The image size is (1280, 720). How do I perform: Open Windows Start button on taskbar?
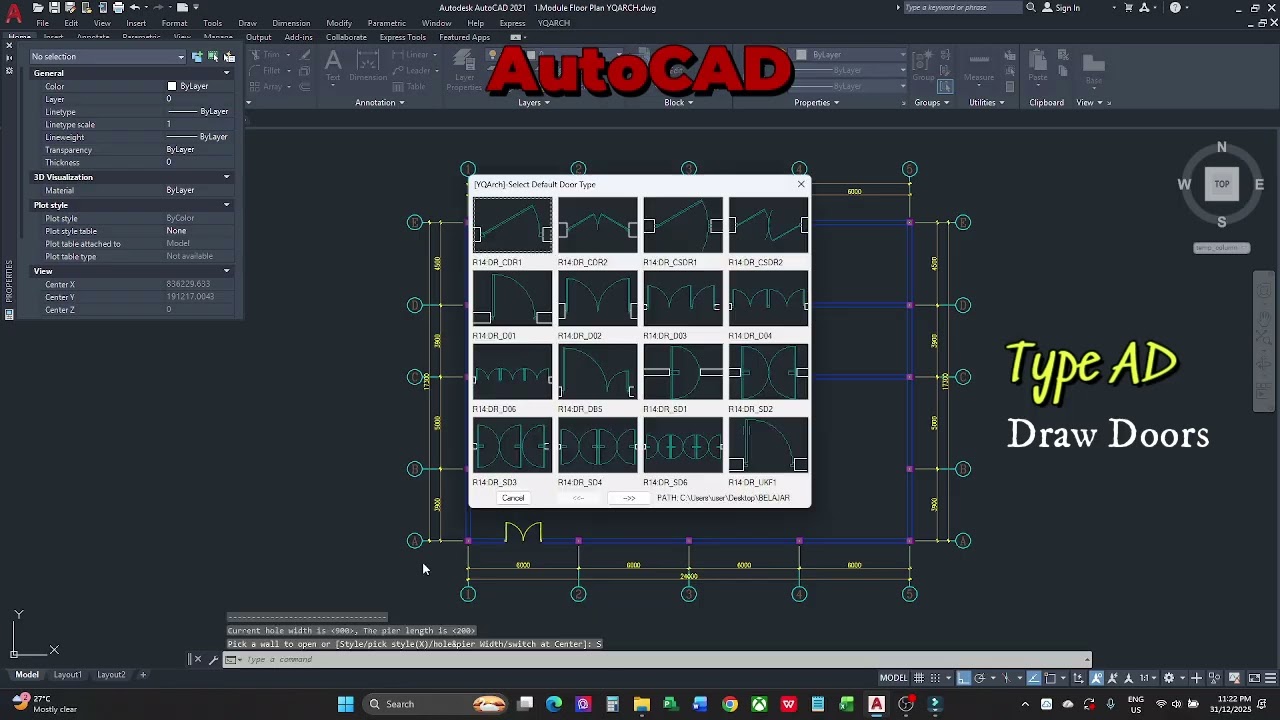(345, 704)
